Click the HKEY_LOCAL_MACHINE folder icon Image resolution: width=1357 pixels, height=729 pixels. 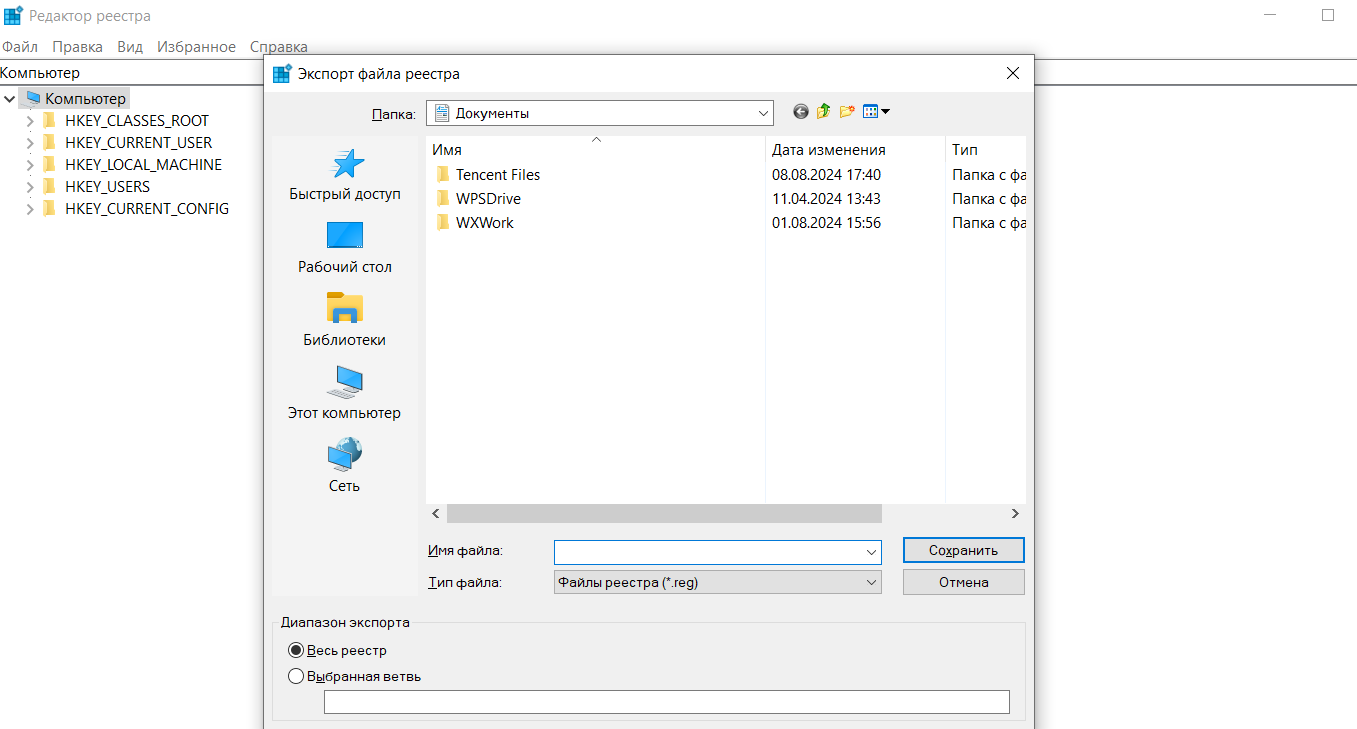pos(49,164)
